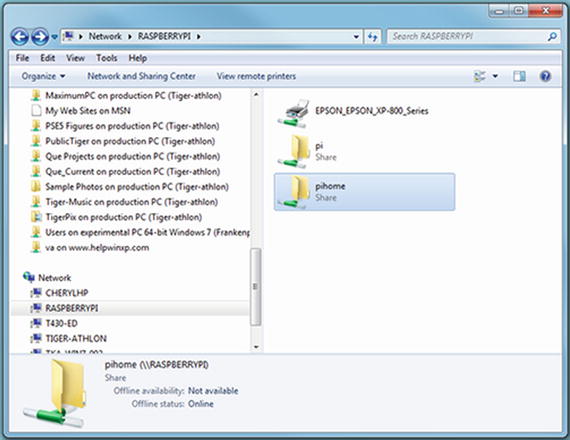
Task: Select Que Projects on production PC
Action: pyautogui.click(x=132, y=156)
